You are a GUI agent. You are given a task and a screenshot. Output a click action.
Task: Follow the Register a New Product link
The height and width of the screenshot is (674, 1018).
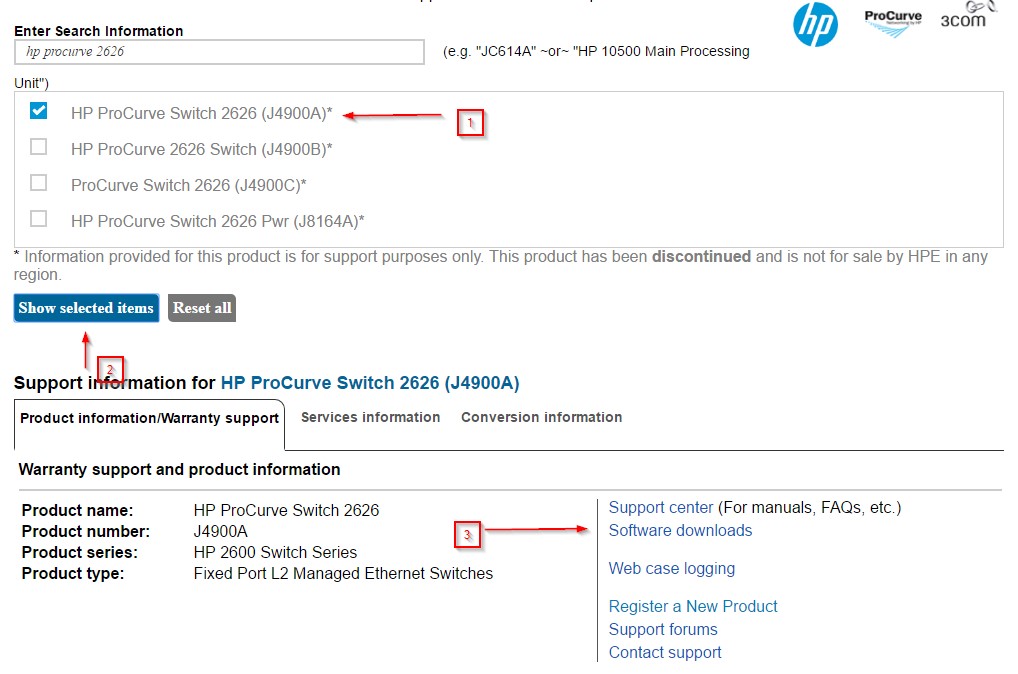[x=693, y=606]
